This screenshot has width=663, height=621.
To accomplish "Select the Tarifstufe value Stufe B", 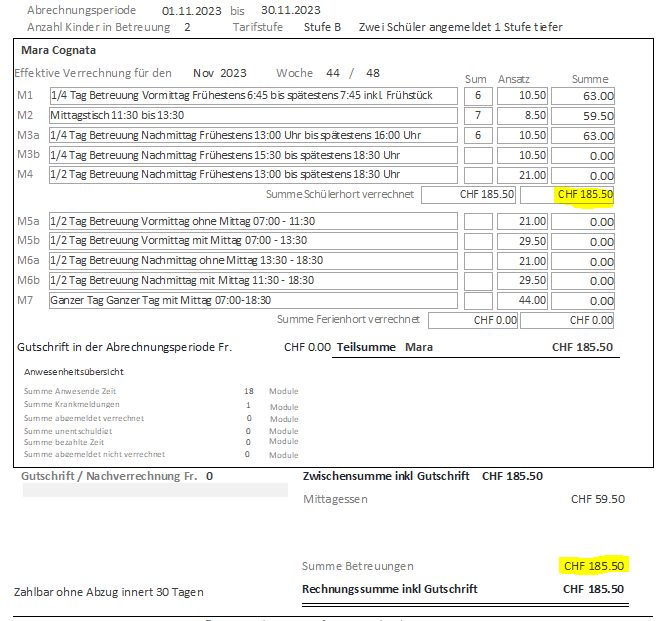I will coord(322,26).
